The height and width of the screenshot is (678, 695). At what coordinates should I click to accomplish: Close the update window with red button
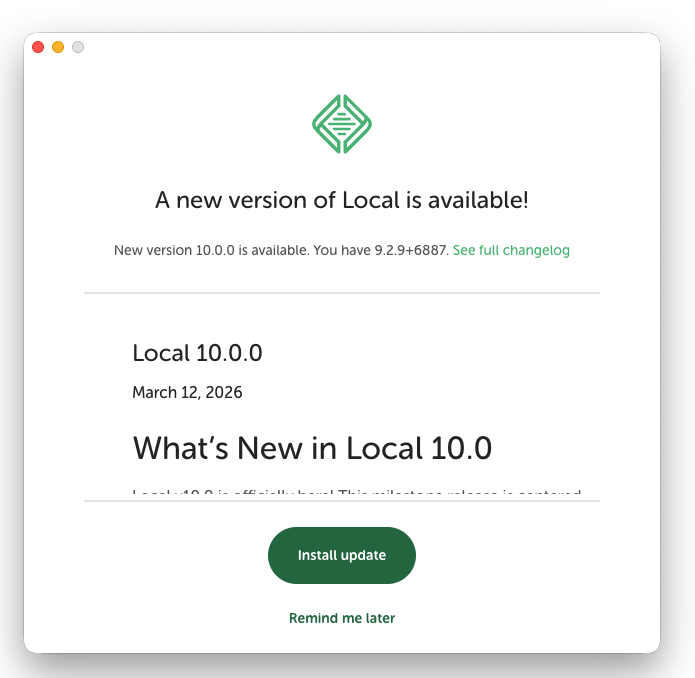[x=38, y=47]
